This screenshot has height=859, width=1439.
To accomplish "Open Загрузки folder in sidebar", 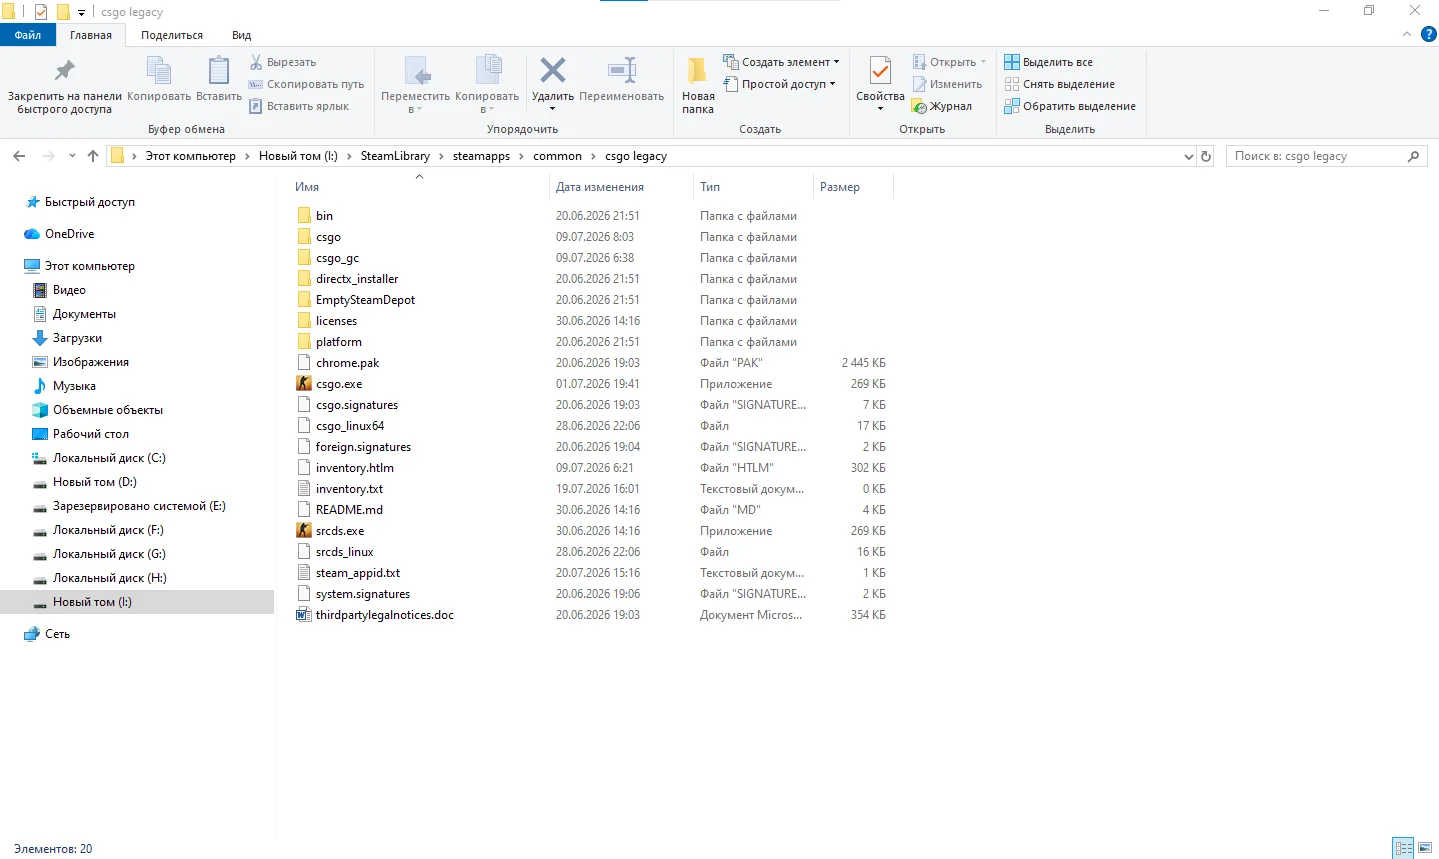I will pos(77,338).
